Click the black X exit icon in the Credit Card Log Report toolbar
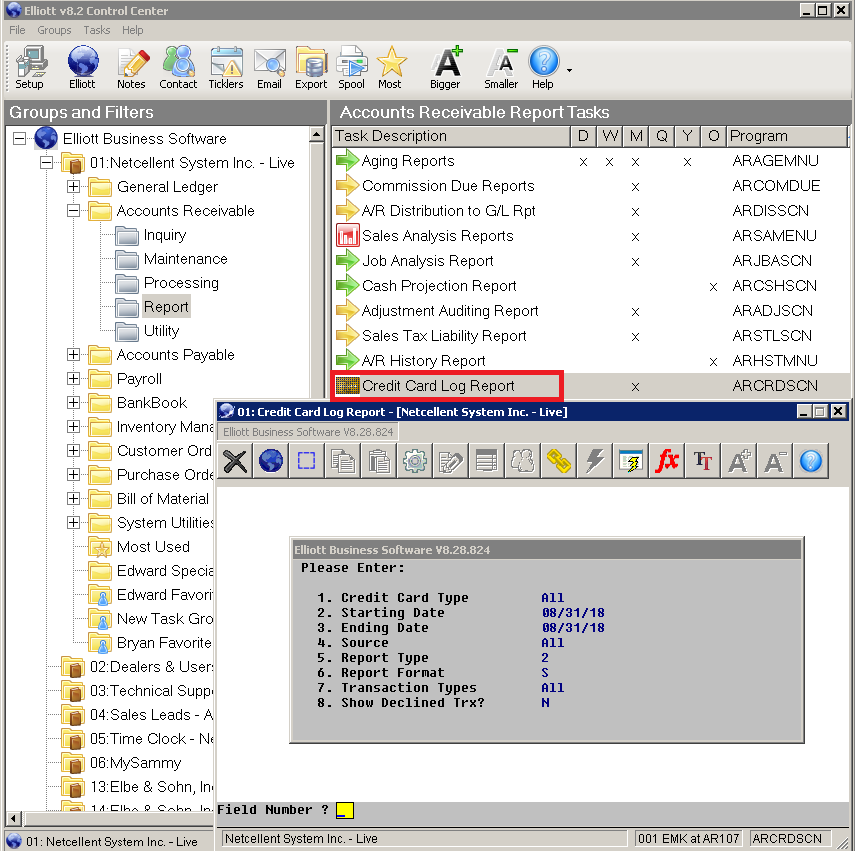The height and width of the screenshot is (851, 855). pyautogui.click(x=235, y=461)
